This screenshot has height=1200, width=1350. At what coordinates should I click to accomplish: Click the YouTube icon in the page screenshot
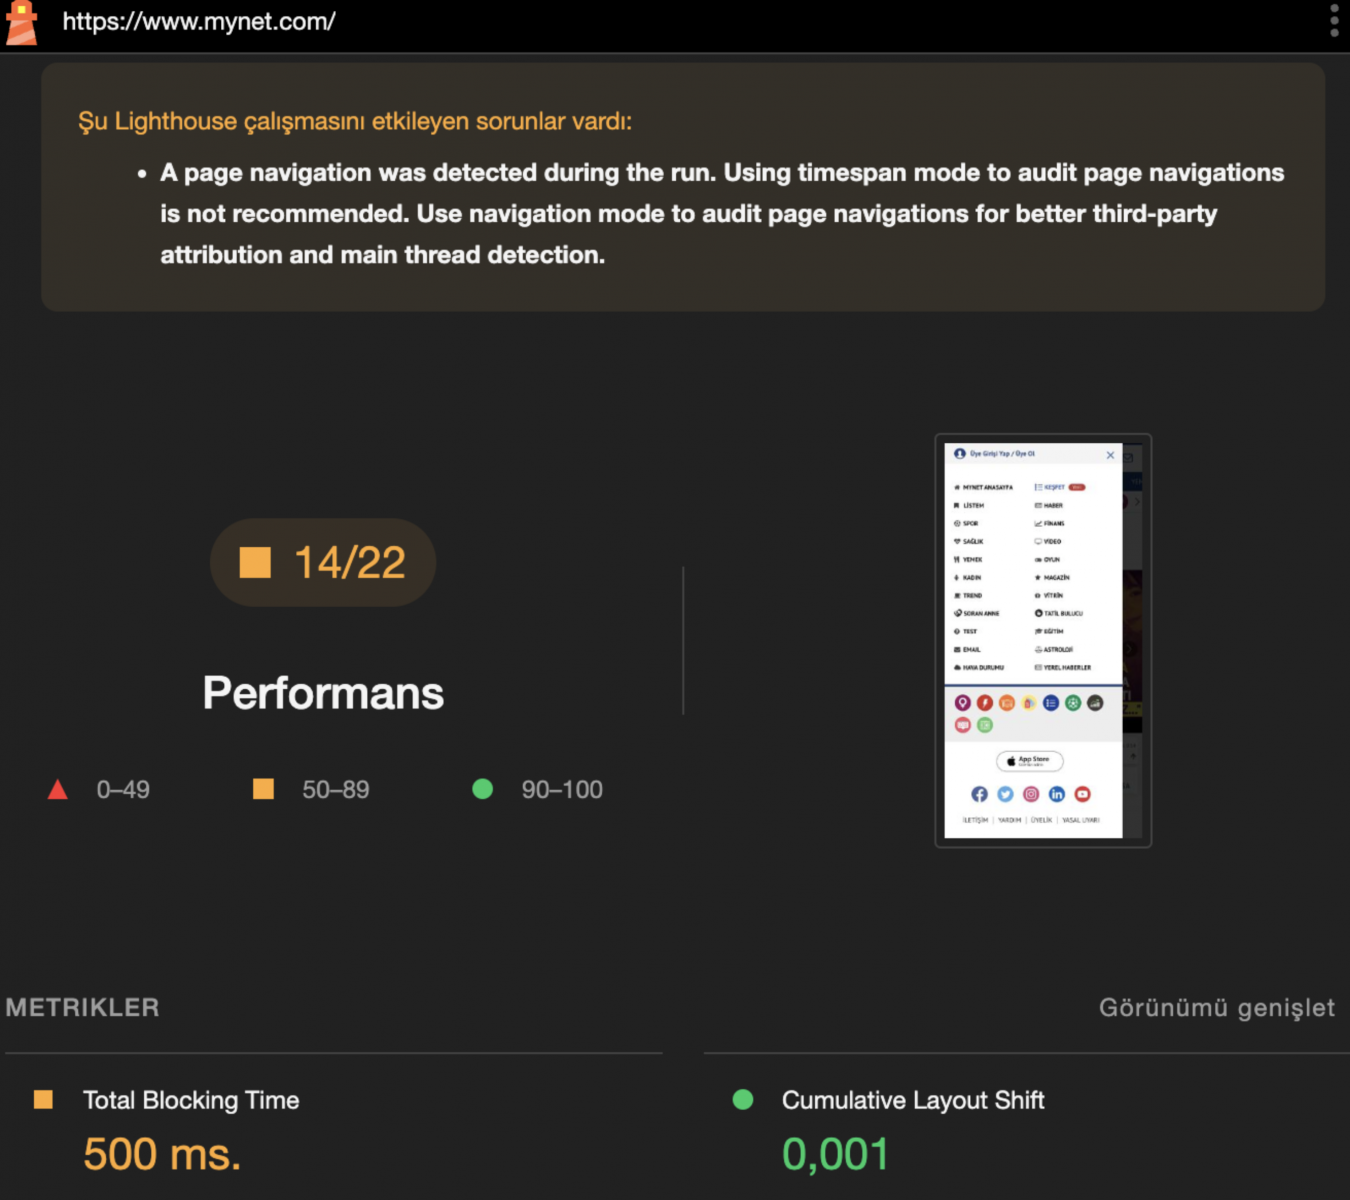1082,794
